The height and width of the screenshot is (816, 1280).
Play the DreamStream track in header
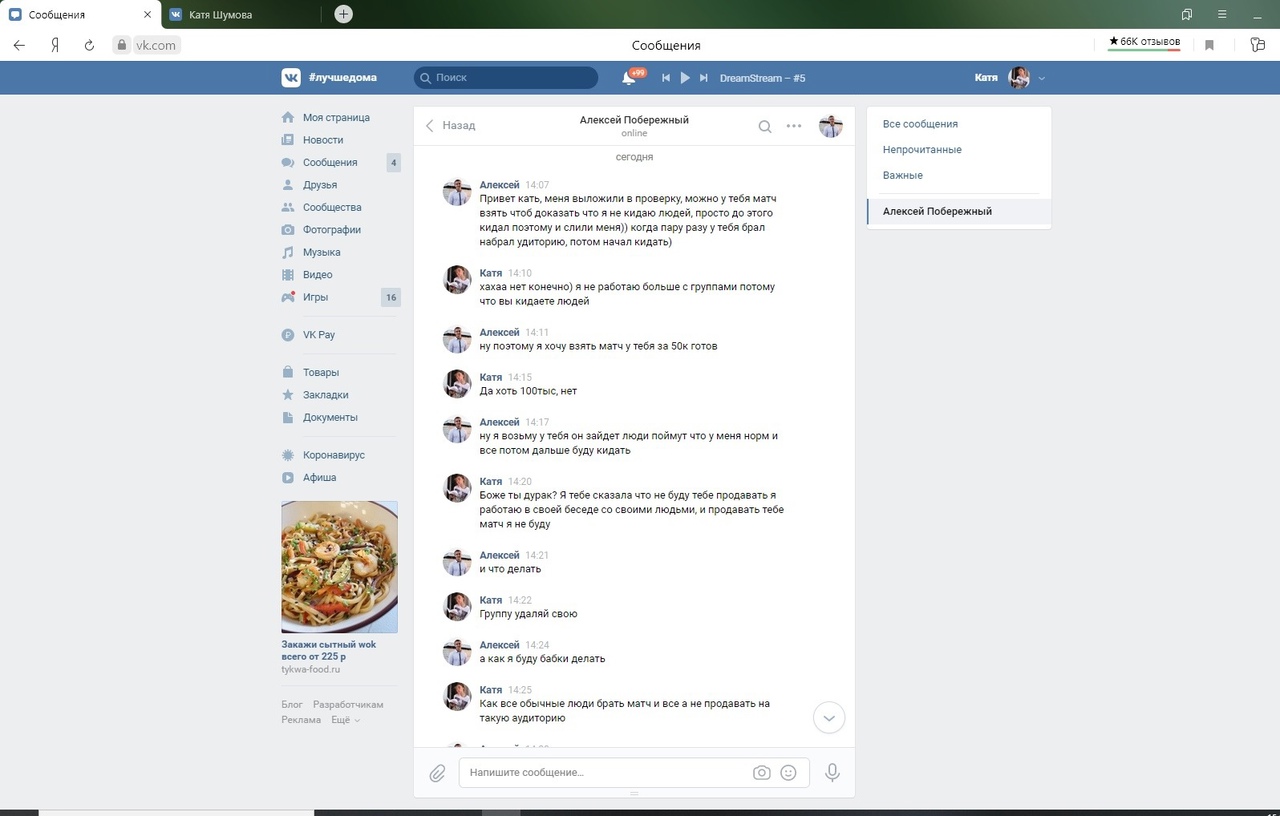(x=685, y=78)
